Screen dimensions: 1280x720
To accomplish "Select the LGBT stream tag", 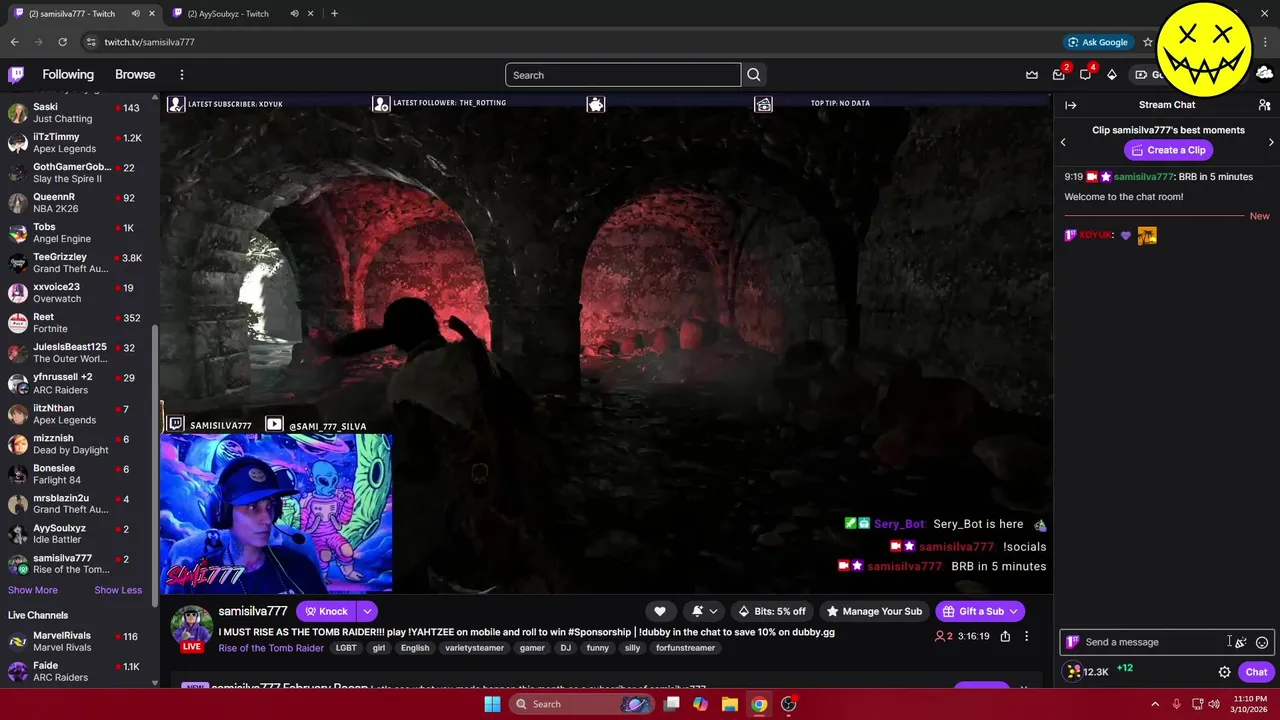I will click(x=346, y=648).
